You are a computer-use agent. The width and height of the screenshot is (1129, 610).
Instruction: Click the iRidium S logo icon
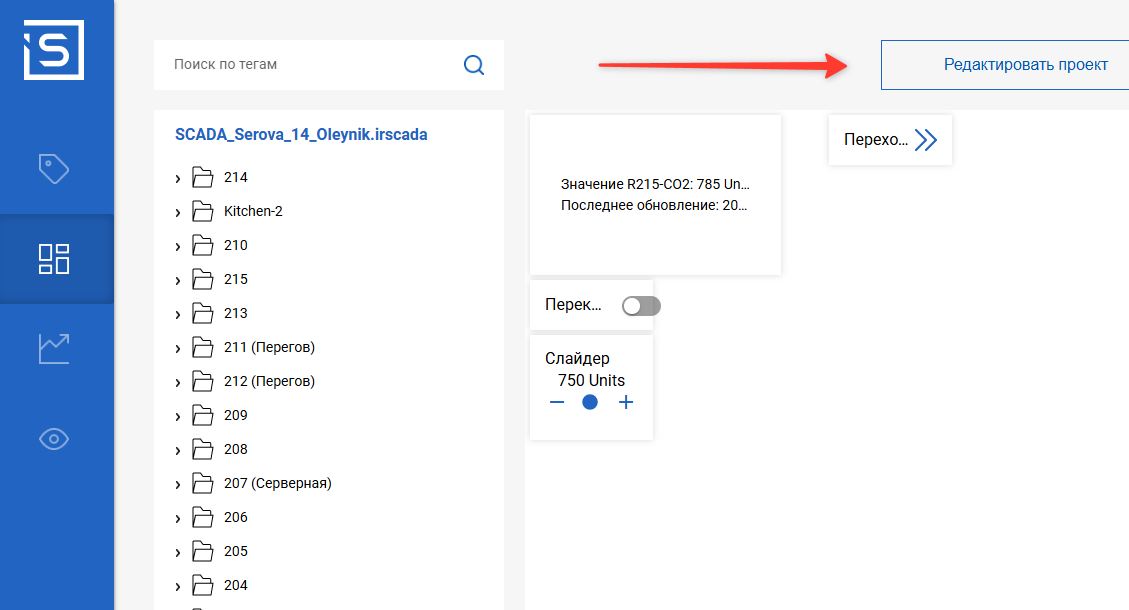(54, 50)
